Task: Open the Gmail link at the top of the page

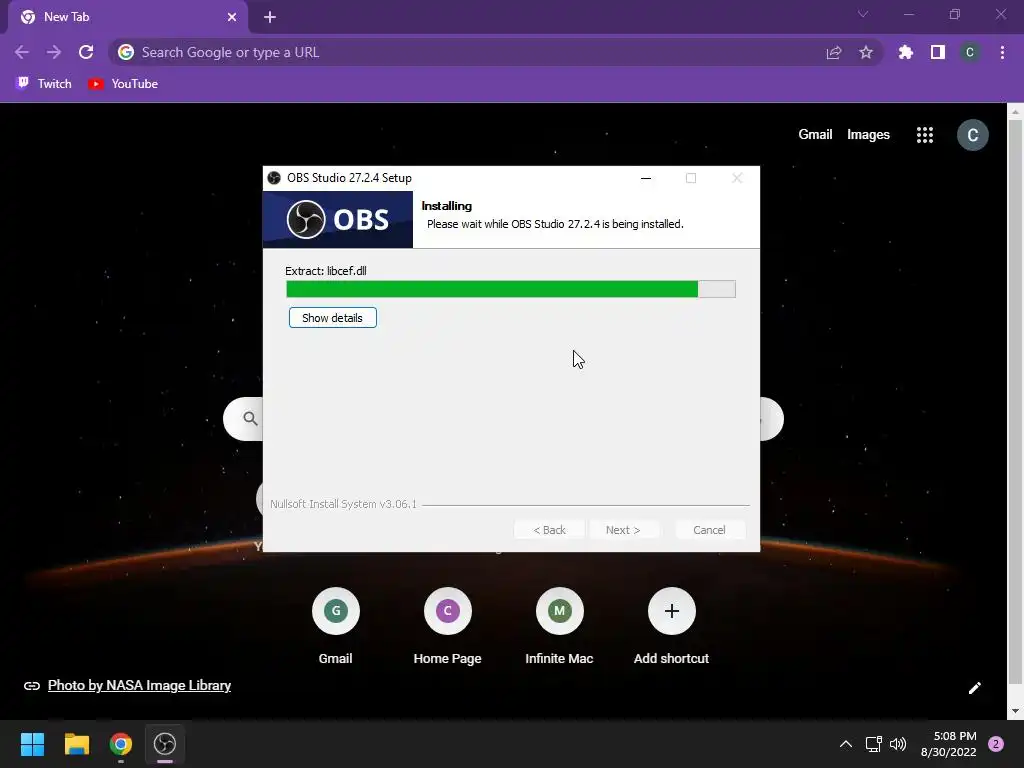Action: click(815, 135)
